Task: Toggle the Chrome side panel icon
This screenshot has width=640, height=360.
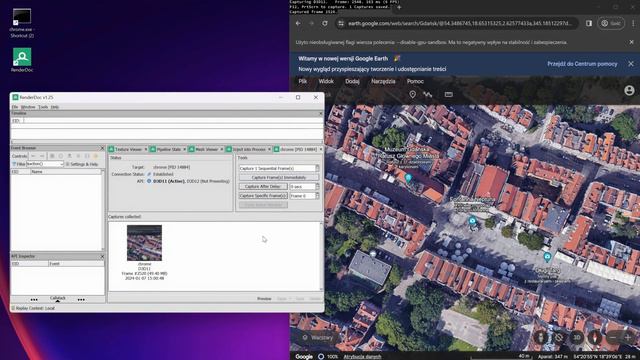Action: tap(589, 23)
